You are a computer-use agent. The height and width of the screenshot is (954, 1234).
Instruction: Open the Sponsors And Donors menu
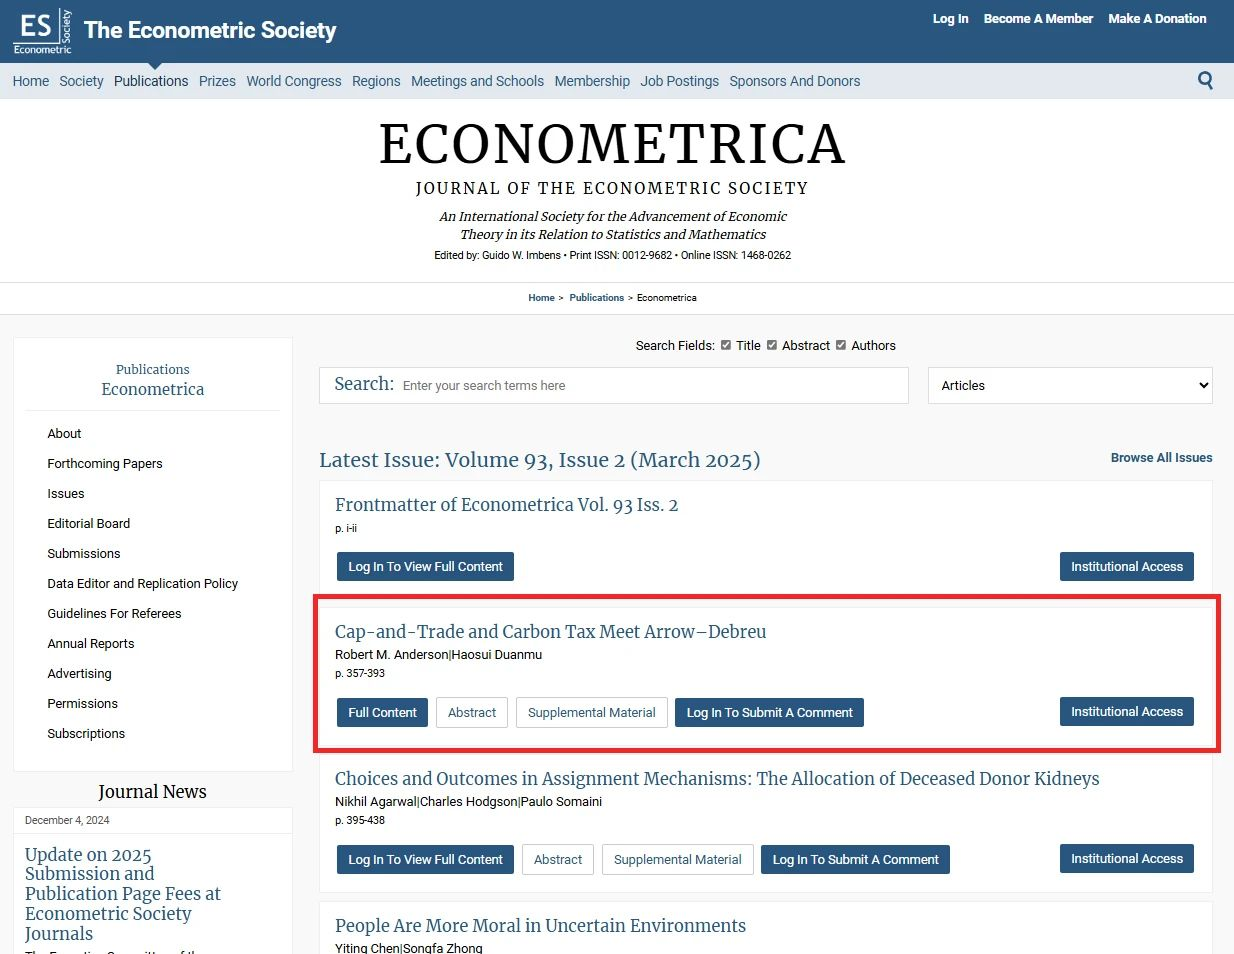[795, 81]
